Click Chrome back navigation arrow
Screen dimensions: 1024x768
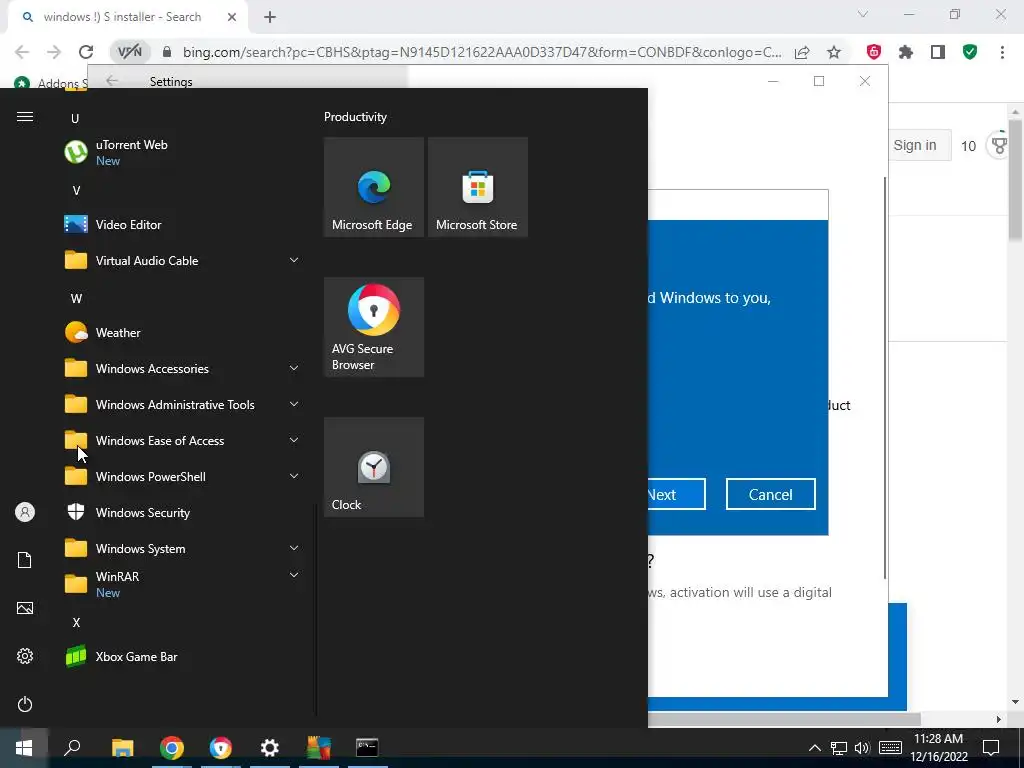22,52
